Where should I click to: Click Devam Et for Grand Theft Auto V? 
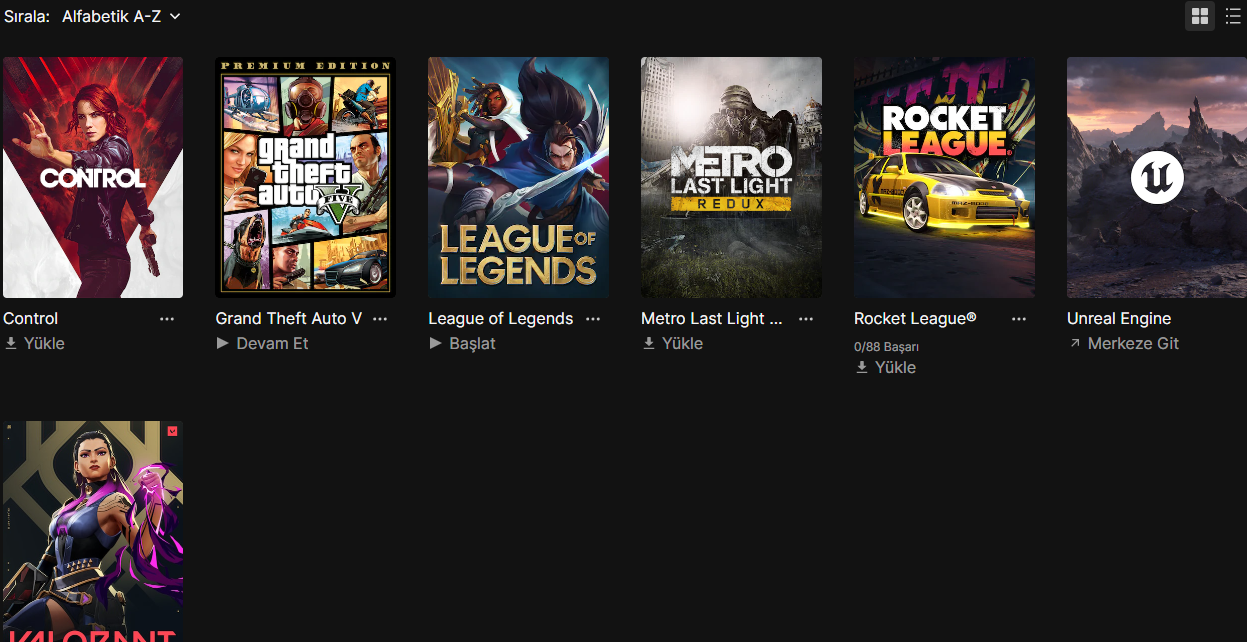pos(262,343)
